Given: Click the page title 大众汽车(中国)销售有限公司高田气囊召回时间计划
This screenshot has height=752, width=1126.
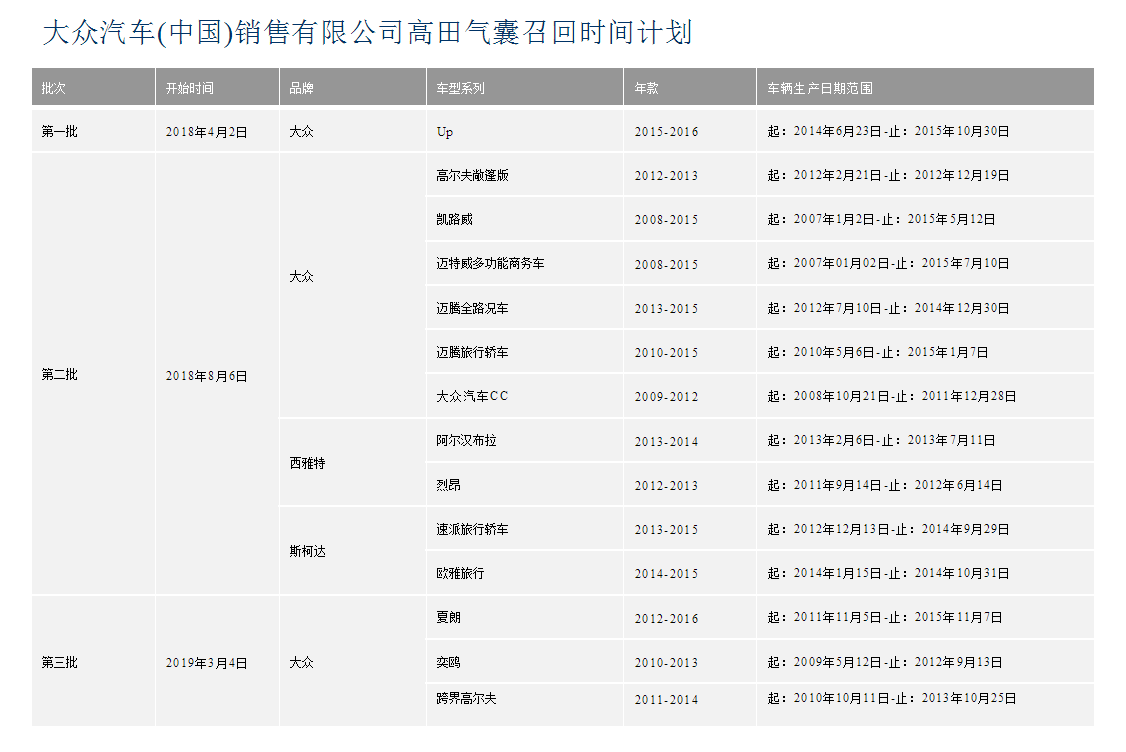Looking at the screenshot, I should 367,33.
